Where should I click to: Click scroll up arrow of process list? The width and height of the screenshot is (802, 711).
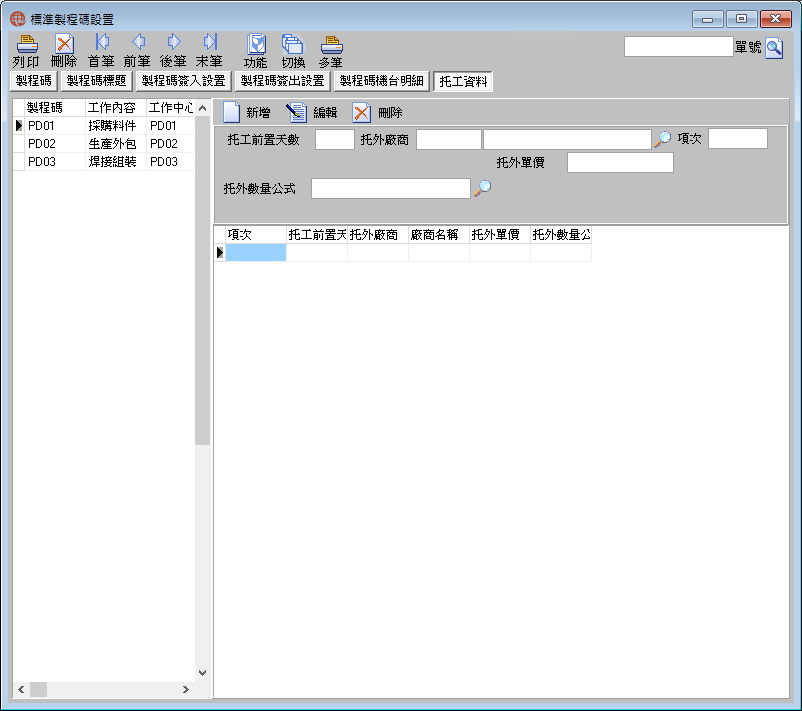tap(203, 108)
